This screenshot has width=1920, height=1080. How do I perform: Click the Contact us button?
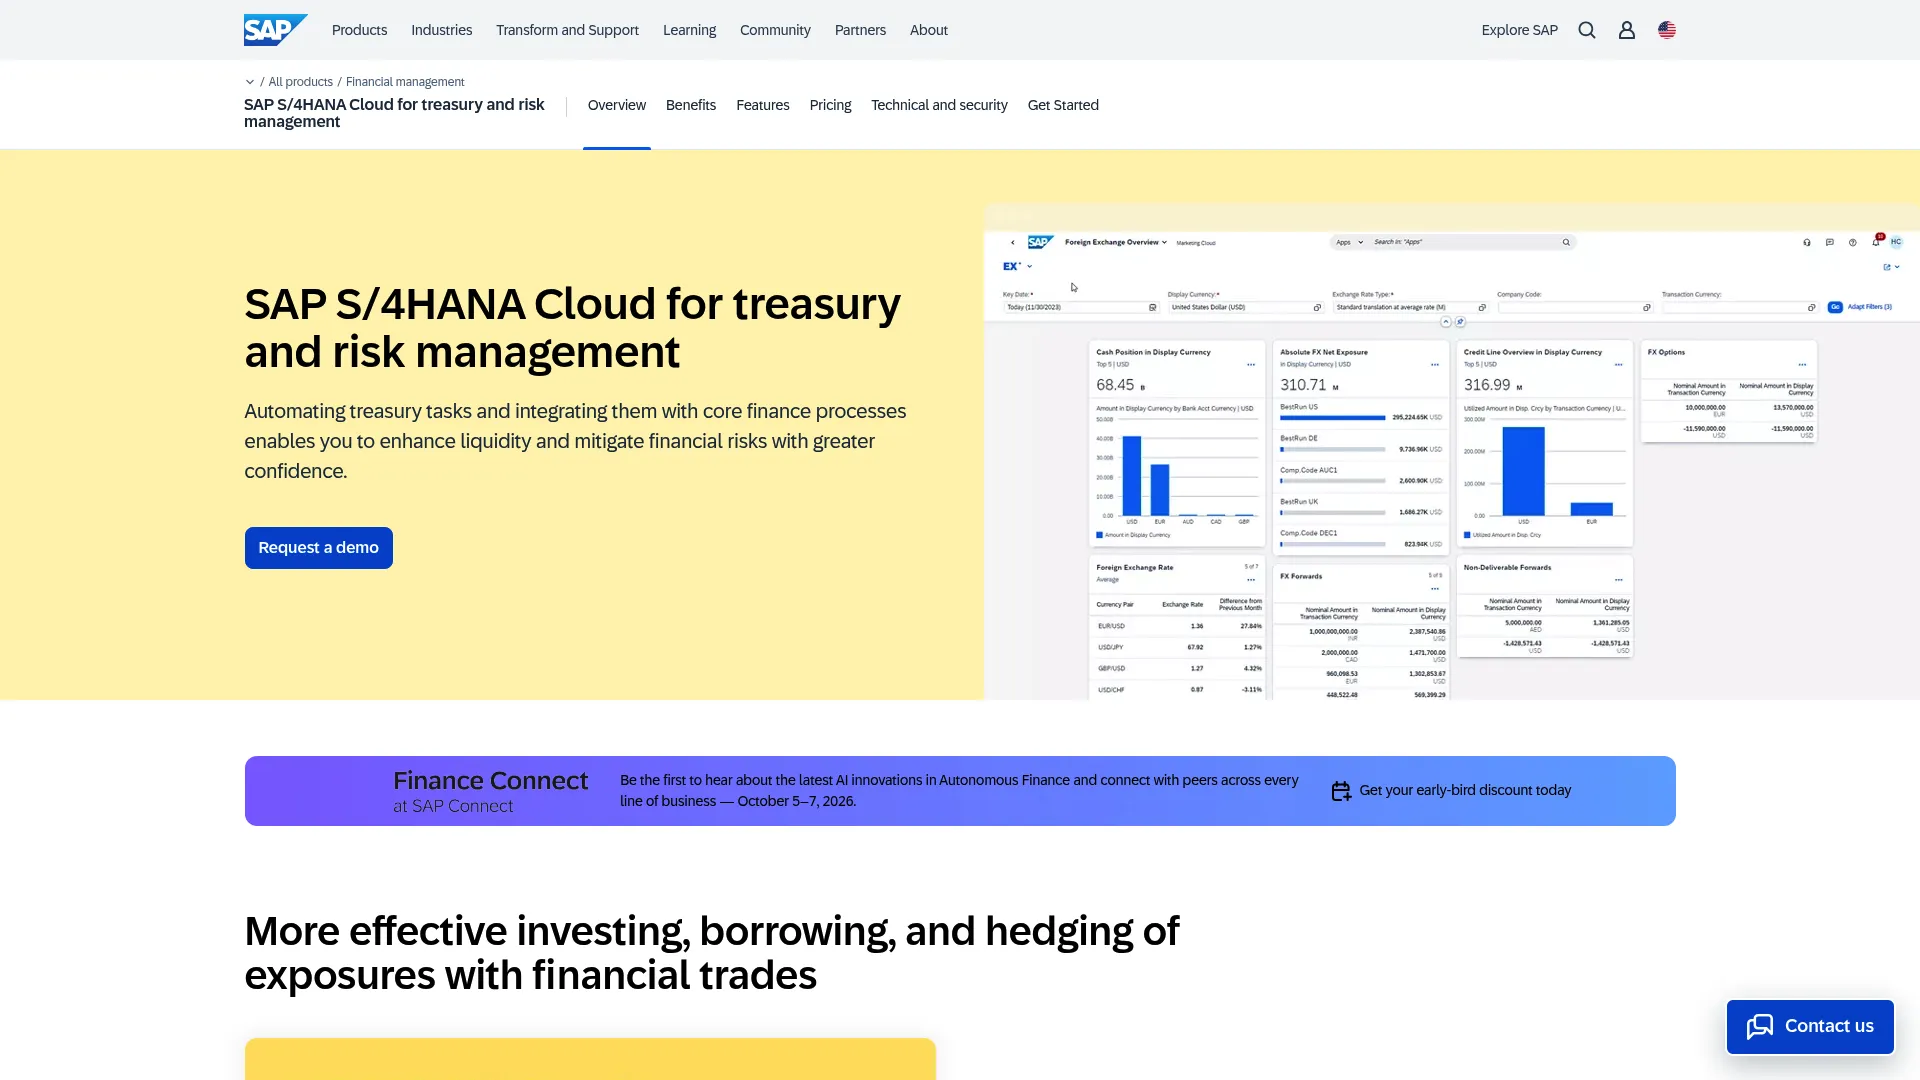1810,1027
